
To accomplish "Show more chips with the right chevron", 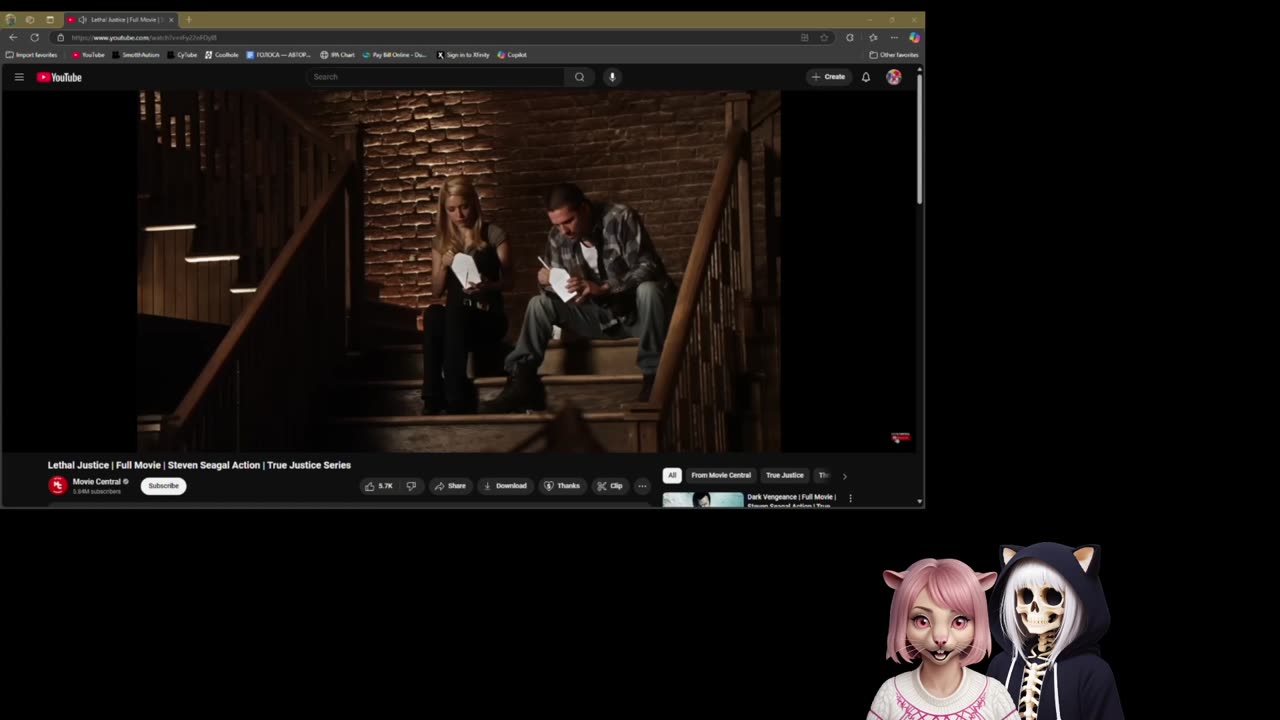I will point(844,476).
